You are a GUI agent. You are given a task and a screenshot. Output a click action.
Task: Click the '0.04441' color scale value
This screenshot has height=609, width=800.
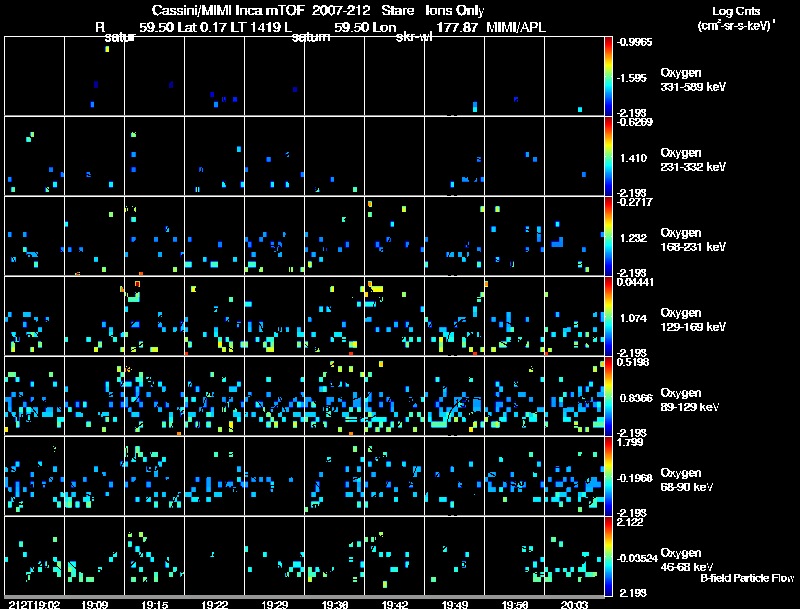(635, 282)
